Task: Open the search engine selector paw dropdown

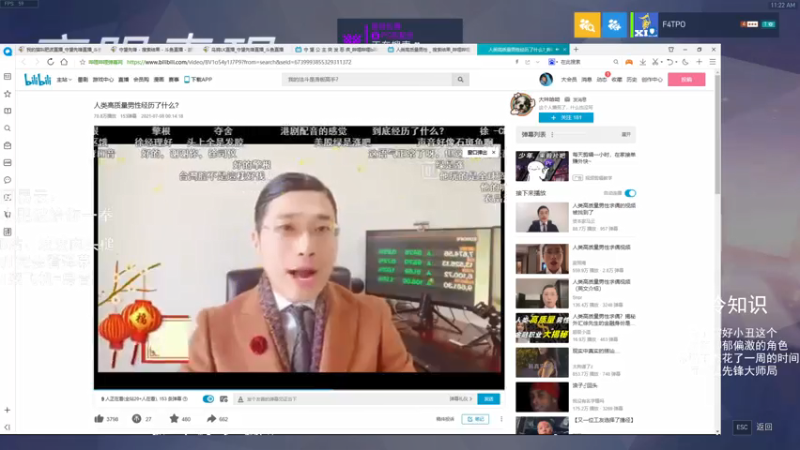Action: click(x=552, y=62)
